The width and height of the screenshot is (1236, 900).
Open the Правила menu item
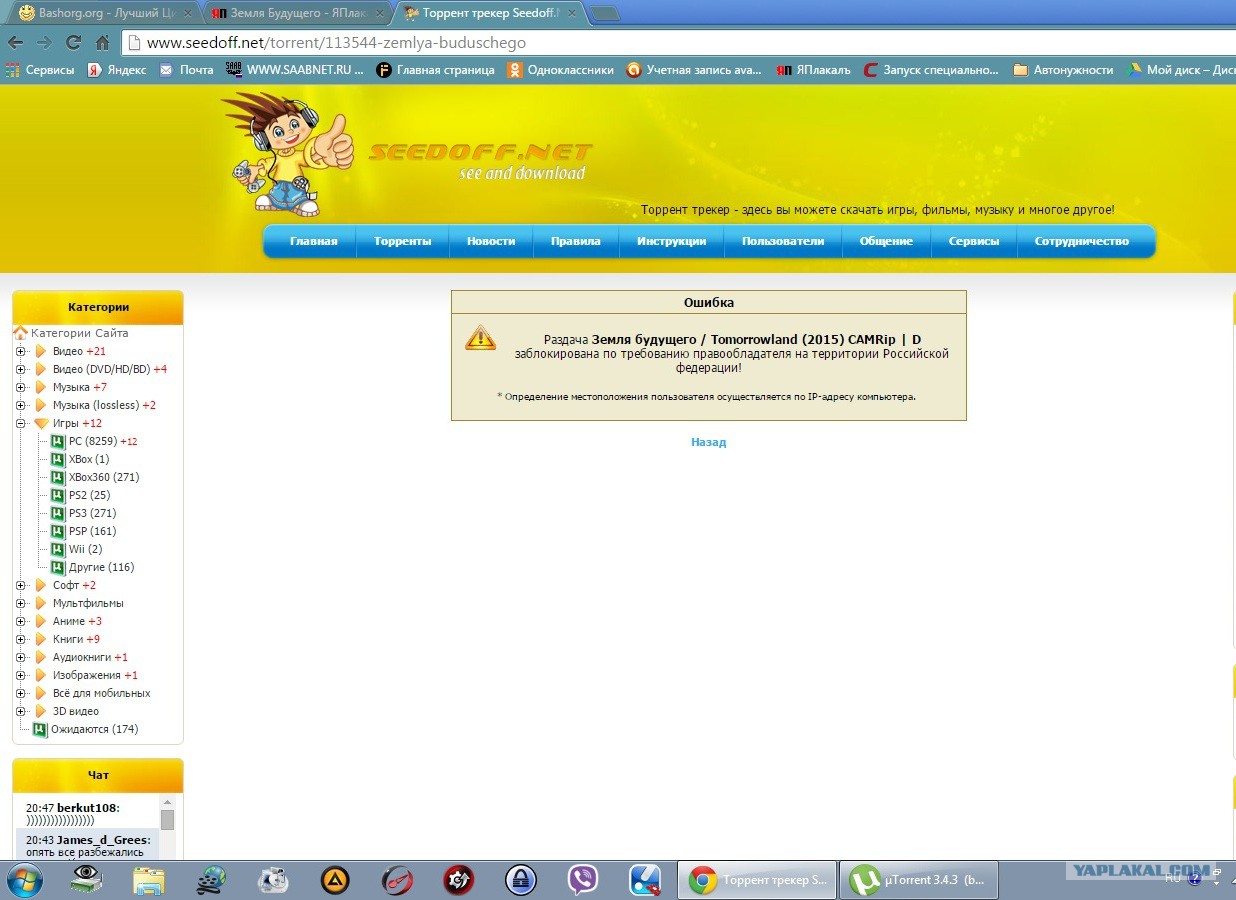[x=576, y=241]
